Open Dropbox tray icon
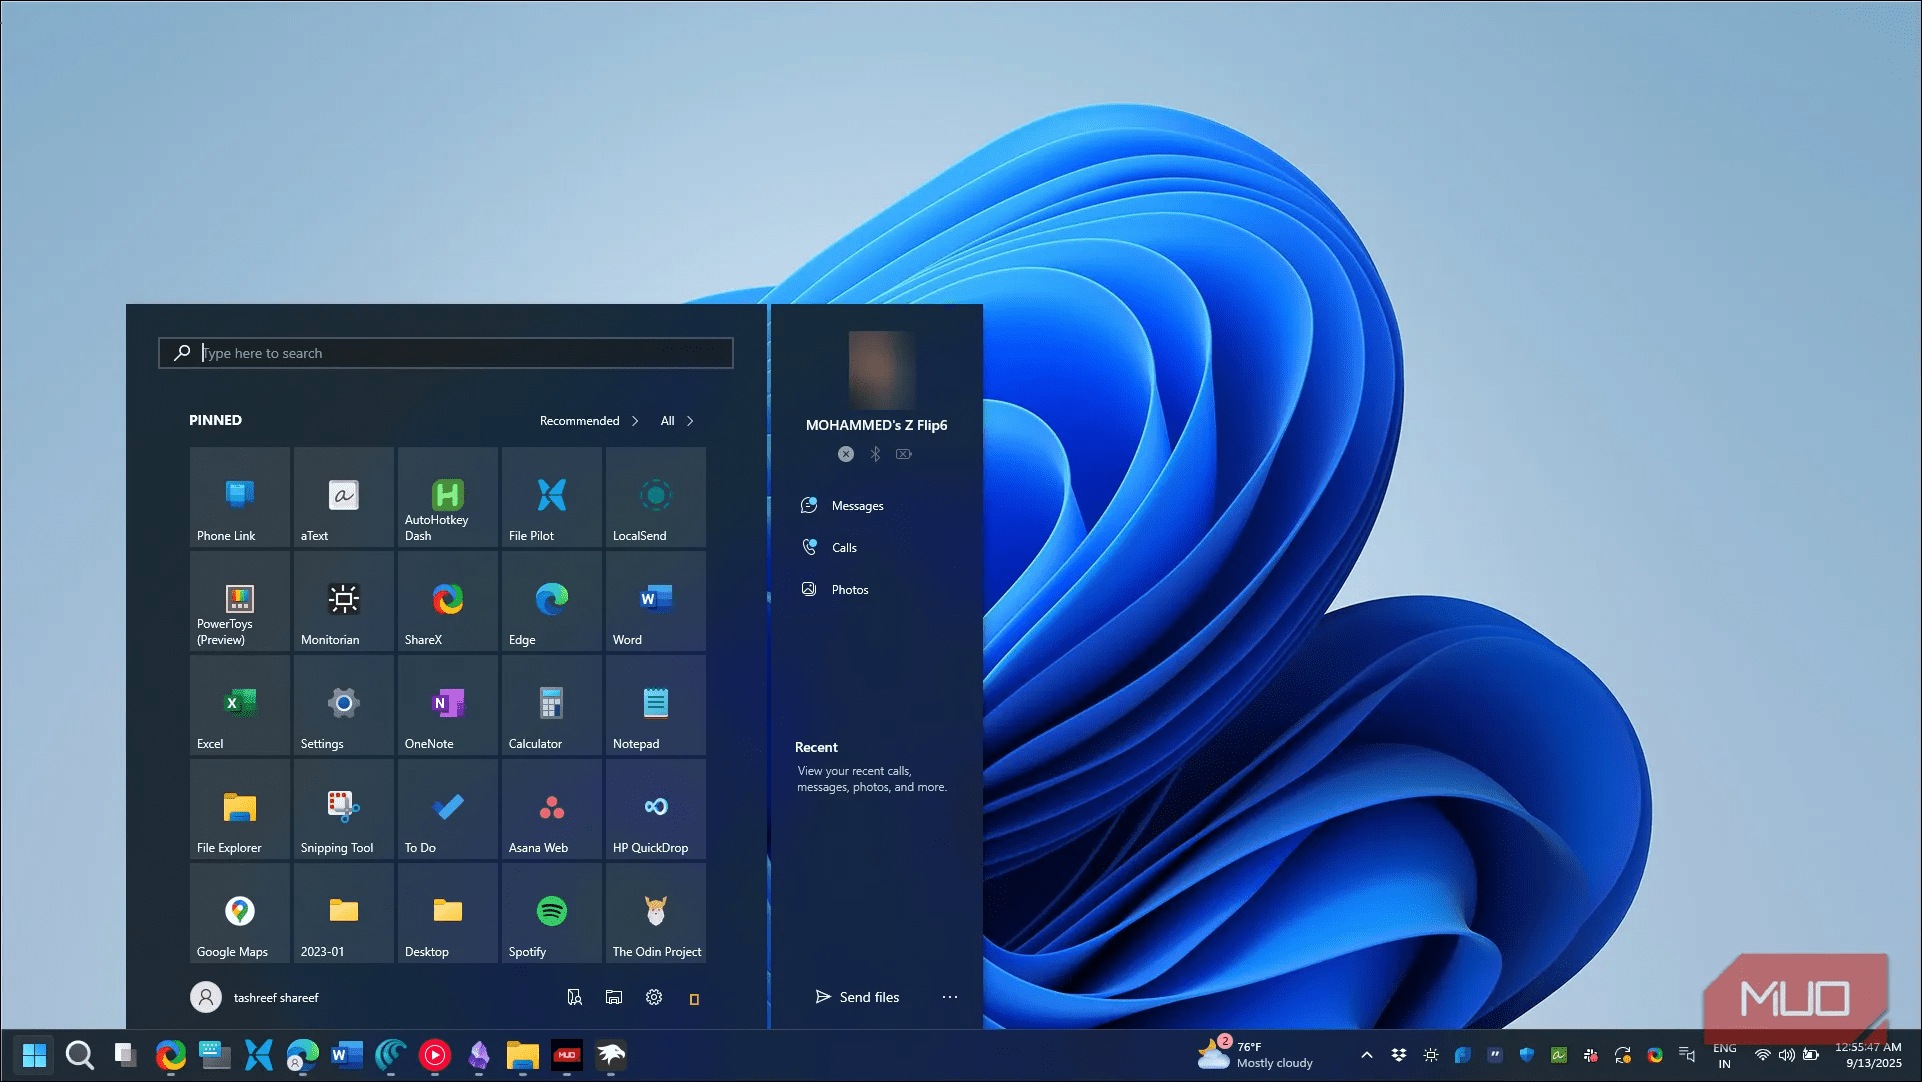Image resolution: width=1922 pixels, height=1082 pixels. pyautogui.click(x=1399, y=1055)
